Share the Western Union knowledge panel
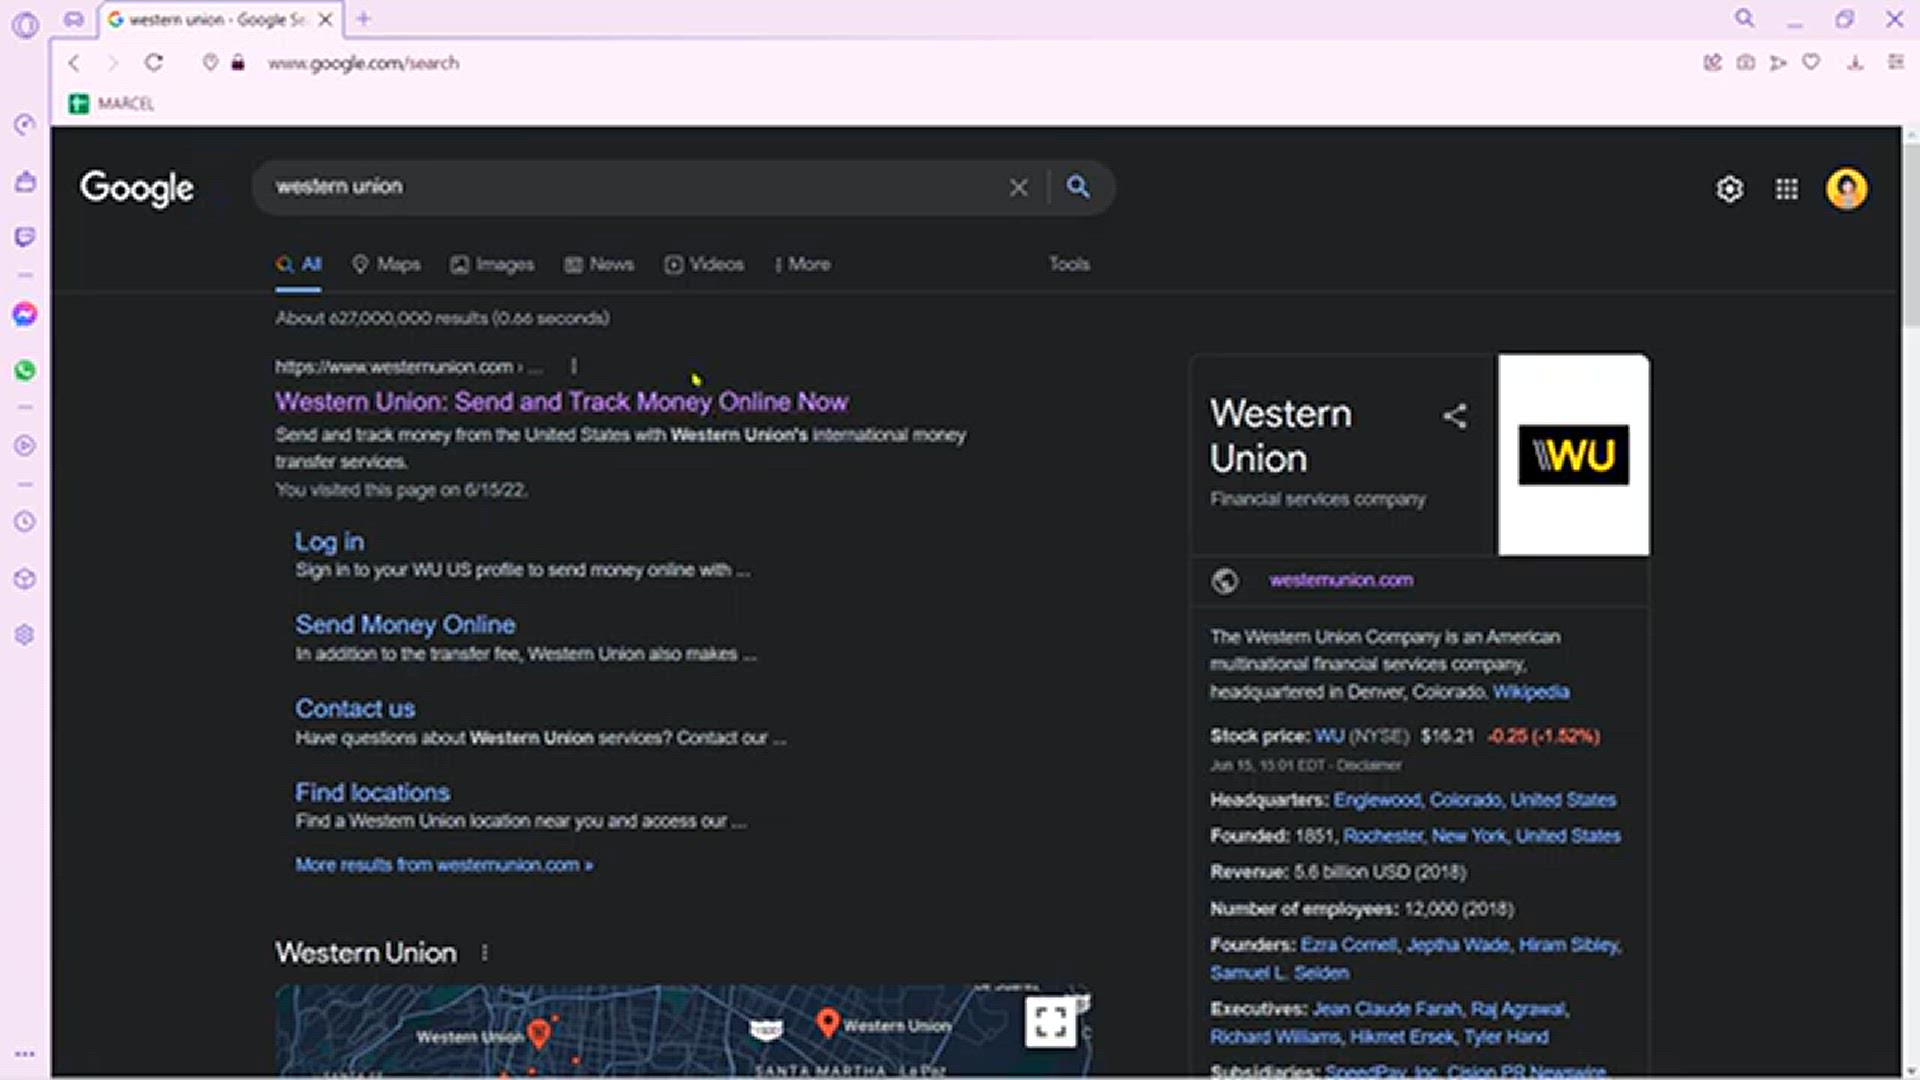1920x1080 pixels. [x=1455, y=416]
